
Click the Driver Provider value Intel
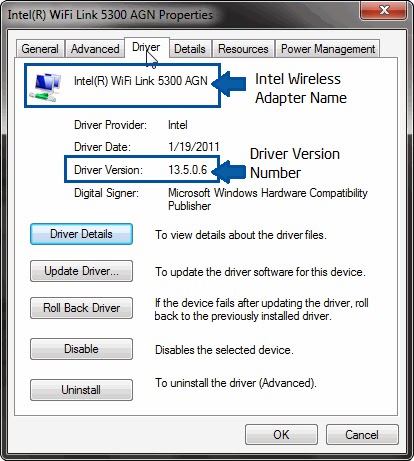(178, 125)
